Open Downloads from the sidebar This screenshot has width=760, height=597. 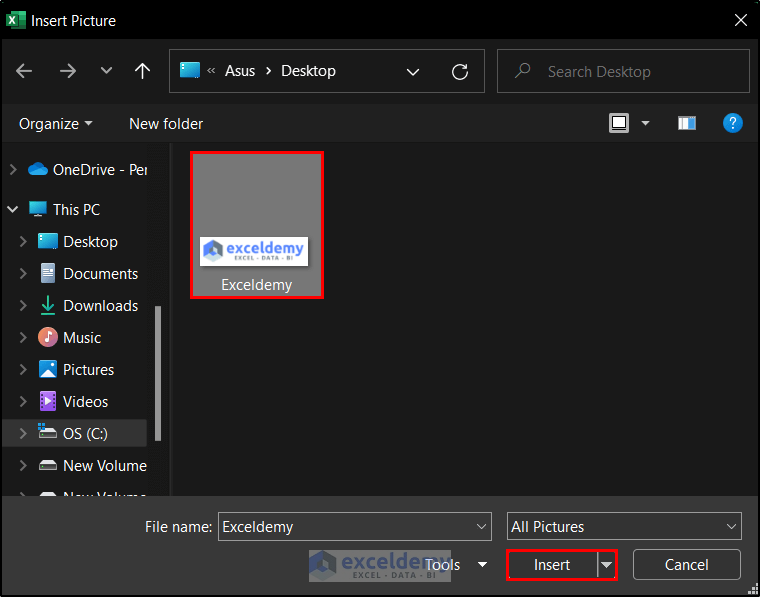click(88, 305)
